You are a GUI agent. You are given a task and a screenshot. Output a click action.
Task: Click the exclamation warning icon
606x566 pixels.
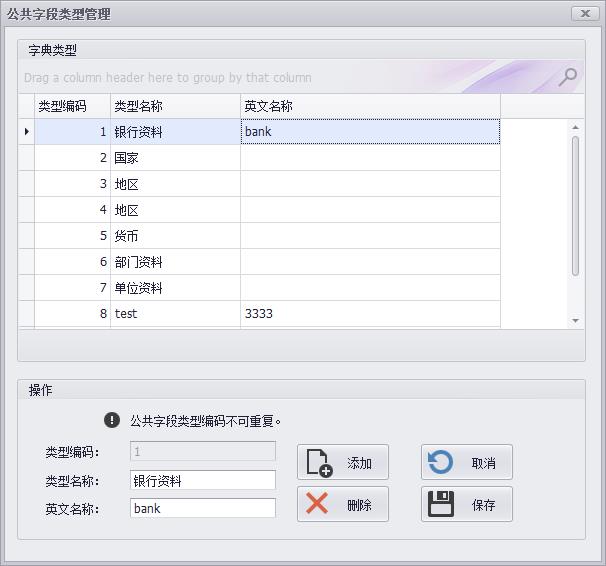coord(112,421)
